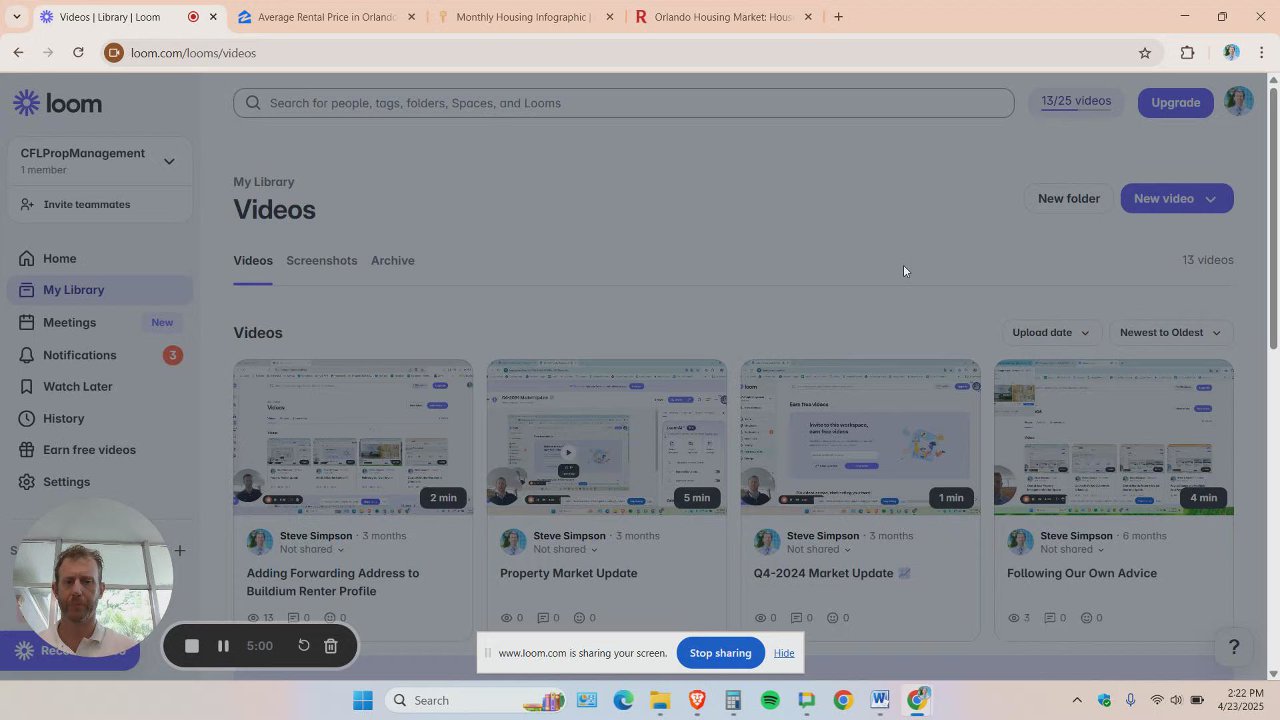Image resolution: width=1280 pixels, height=720 pixels.
Task: Click the Following Our Own Advice title
Action: pyautogui.click(x=1082, y=573)
